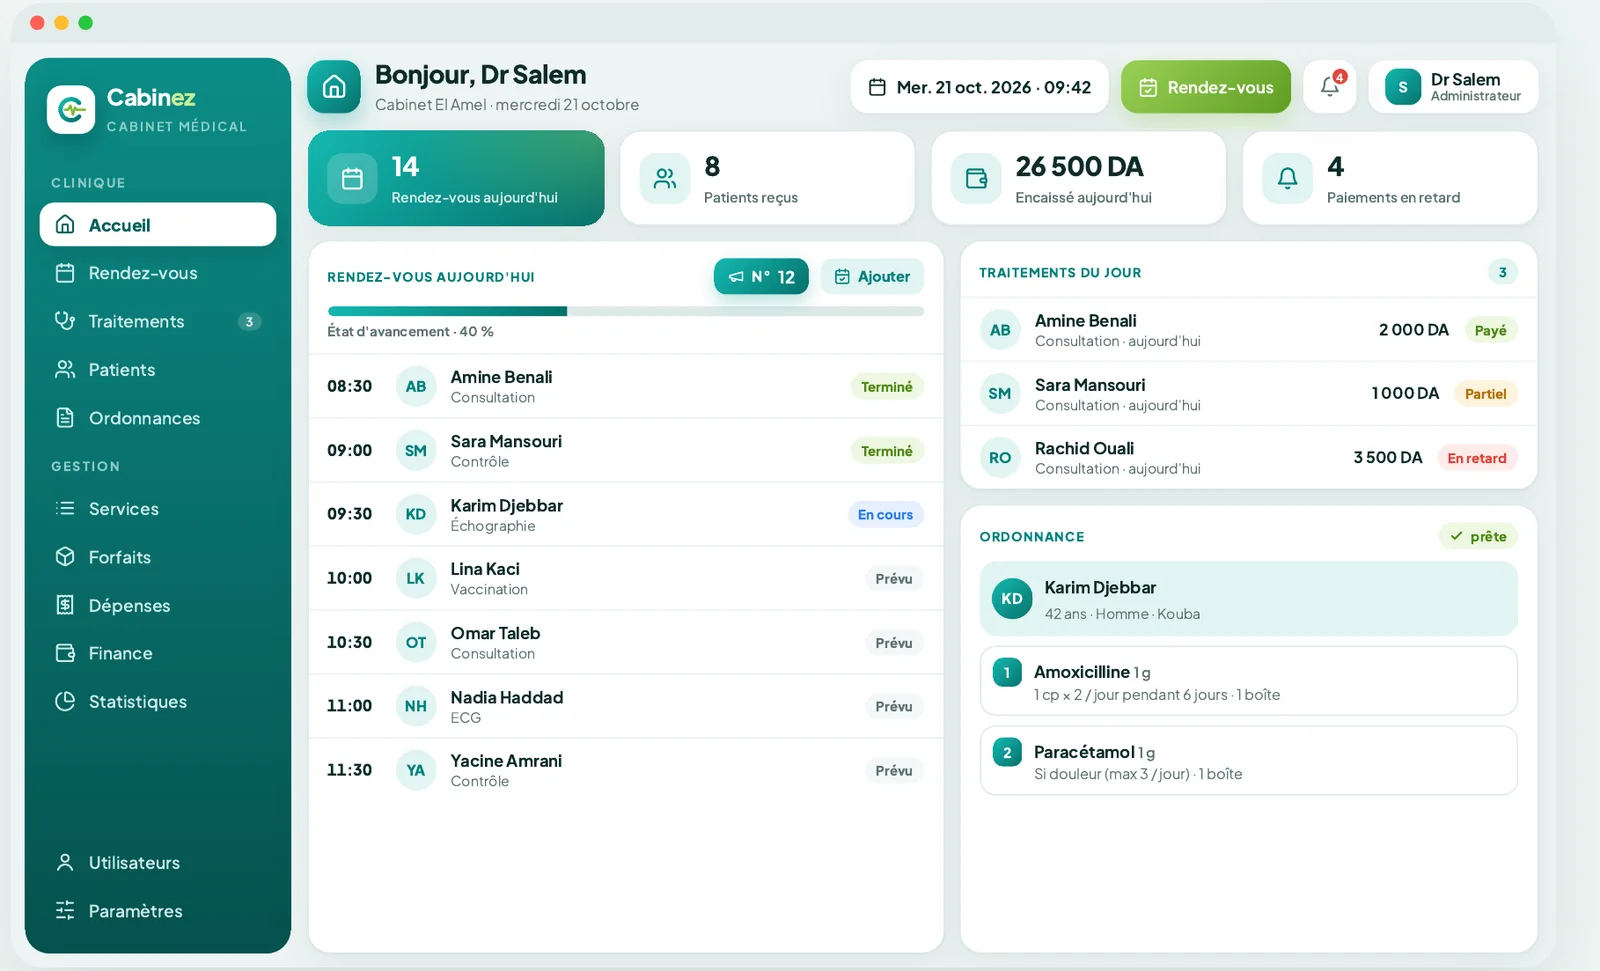Click the bell icon on the Paiements en retard card
The image size is (1600, 971).
(1288, 179)
